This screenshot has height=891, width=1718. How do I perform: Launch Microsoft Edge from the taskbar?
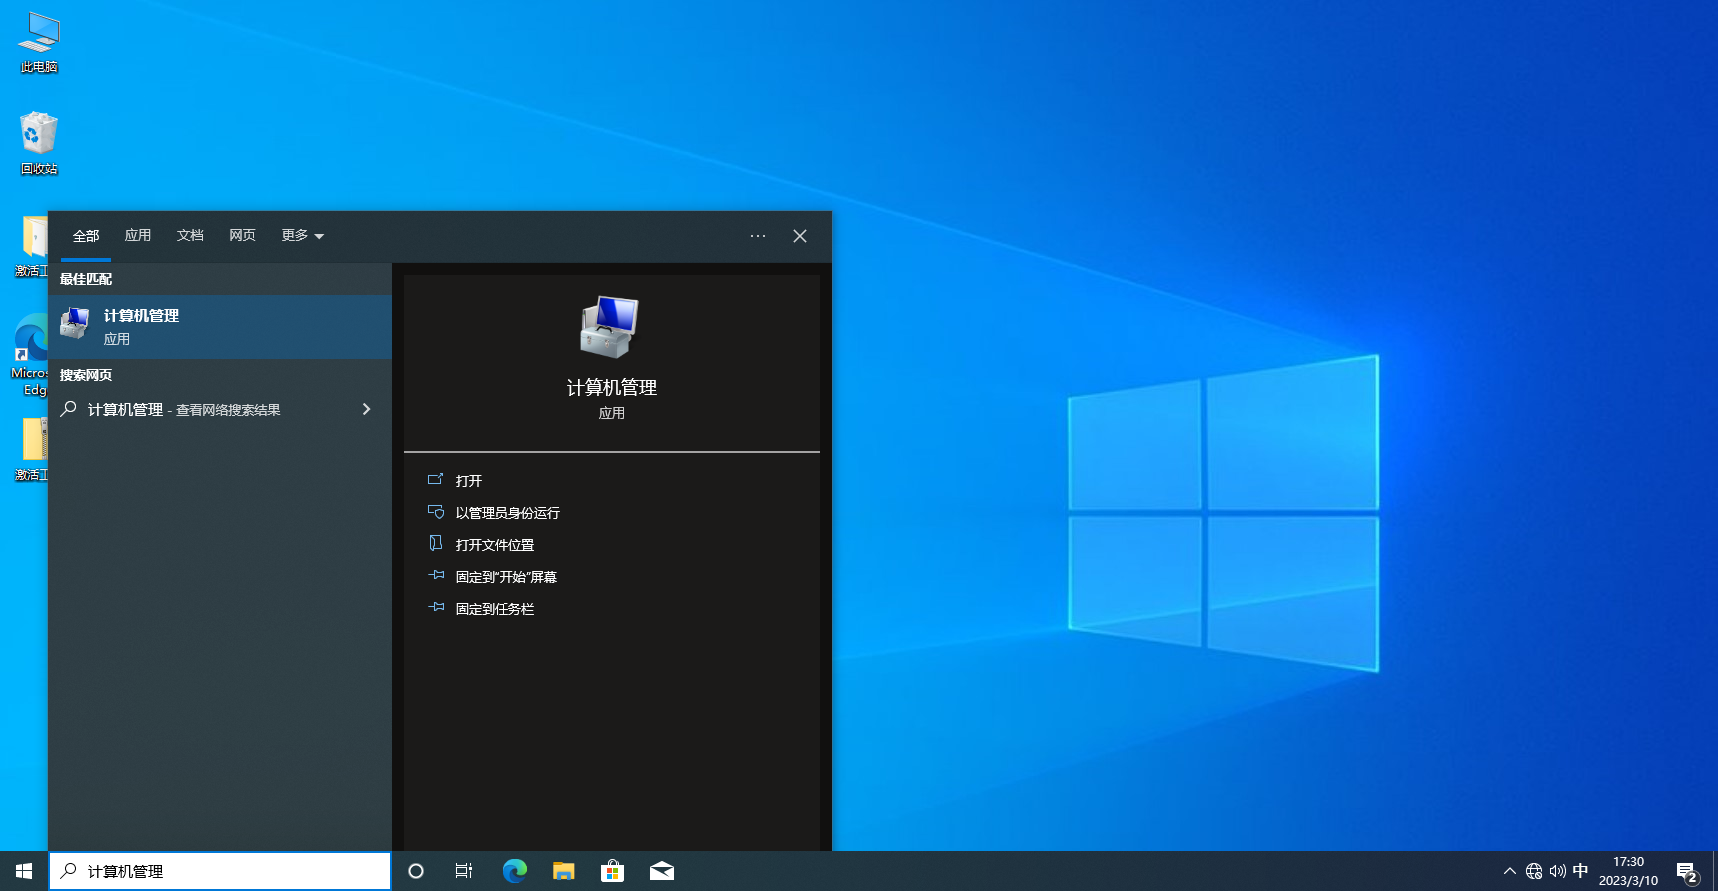[515, 871]
